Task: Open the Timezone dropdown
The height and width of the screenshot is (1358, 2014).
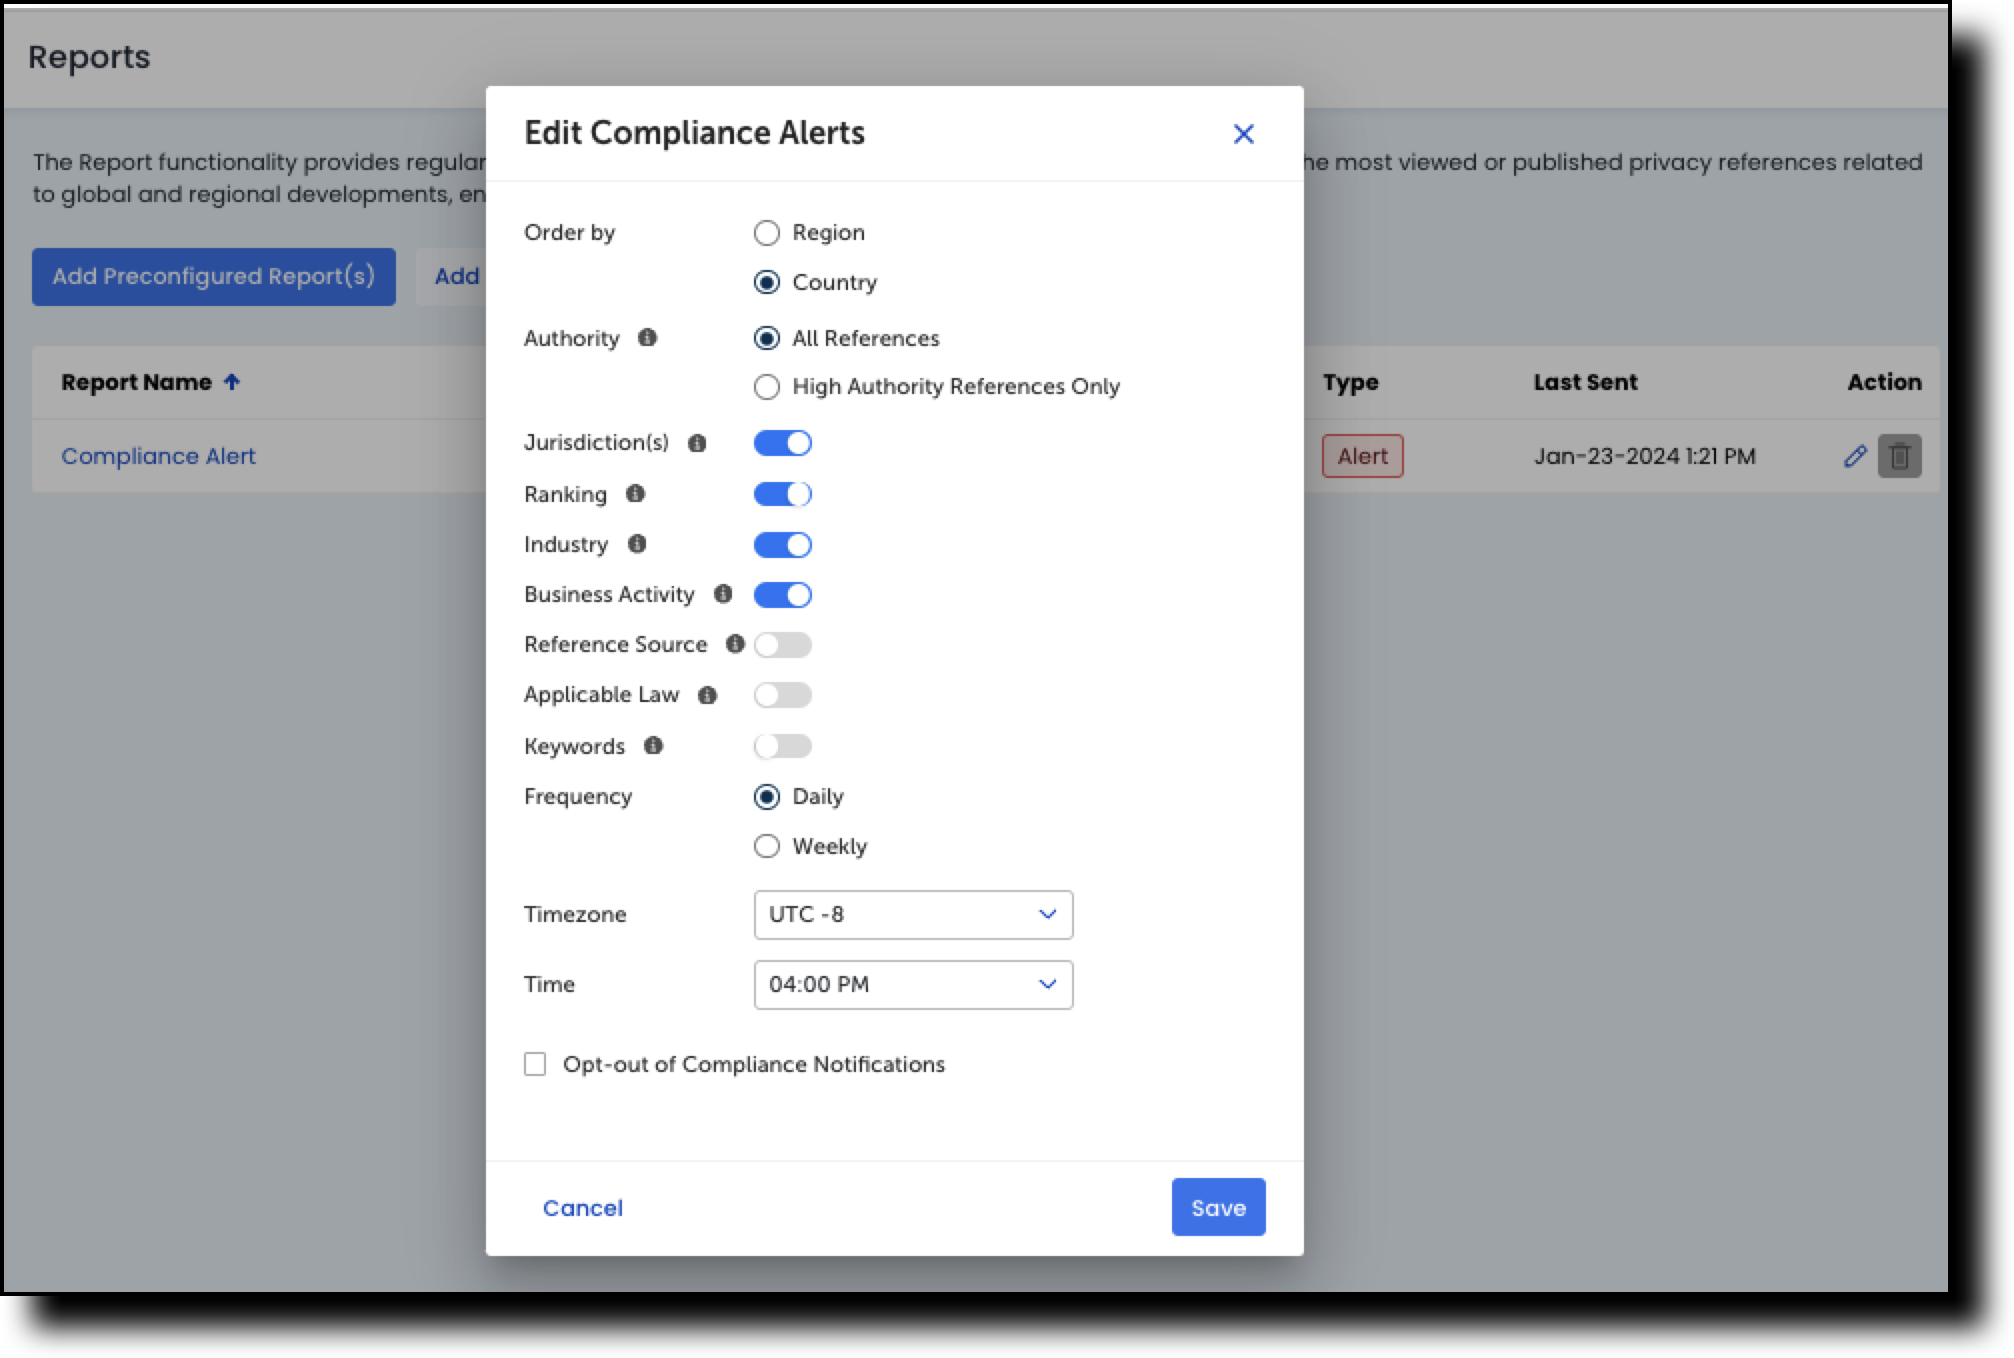Action: [x=912, y=915]
